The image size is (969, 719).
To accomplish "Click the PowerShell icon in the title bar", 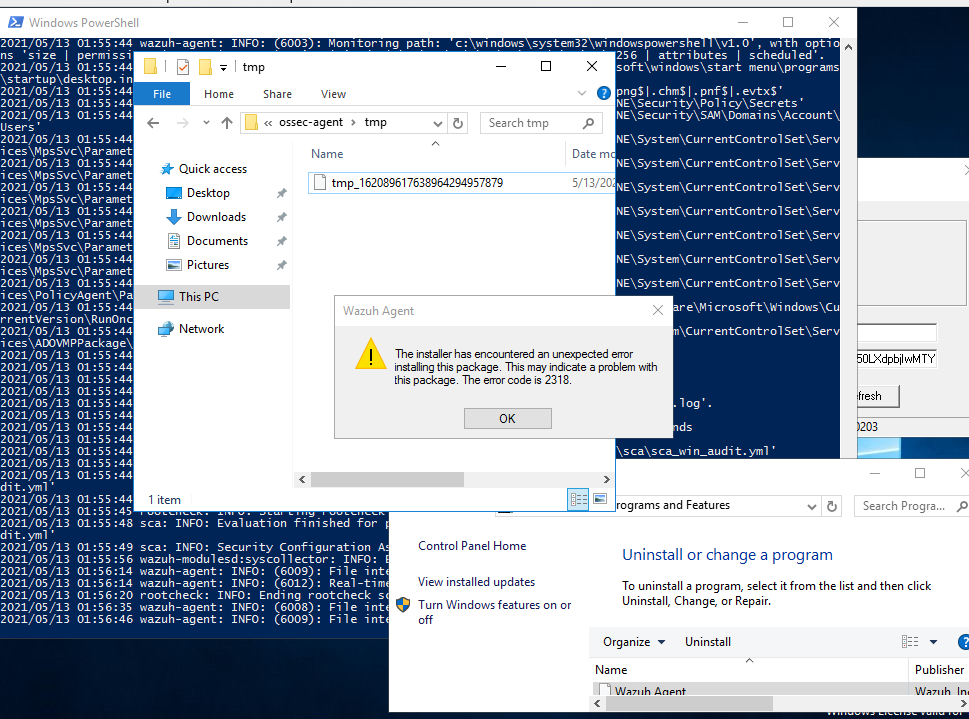I will 15,22.
